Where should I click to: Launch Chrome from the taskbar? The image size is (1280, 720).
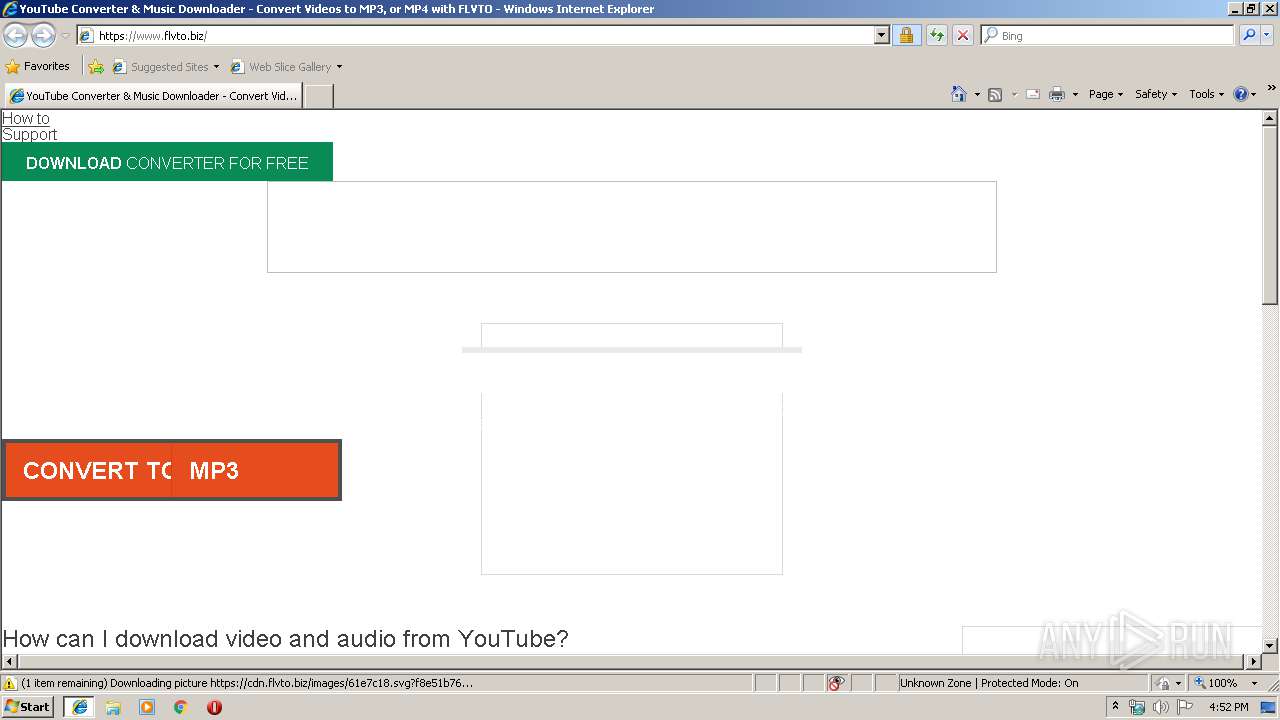pyautogui.click(x=180, y=707)
